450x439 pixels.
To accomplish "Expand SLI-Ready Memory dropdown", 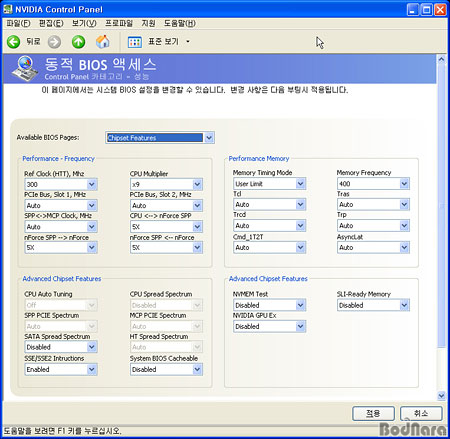I will [x=404, y=305].
